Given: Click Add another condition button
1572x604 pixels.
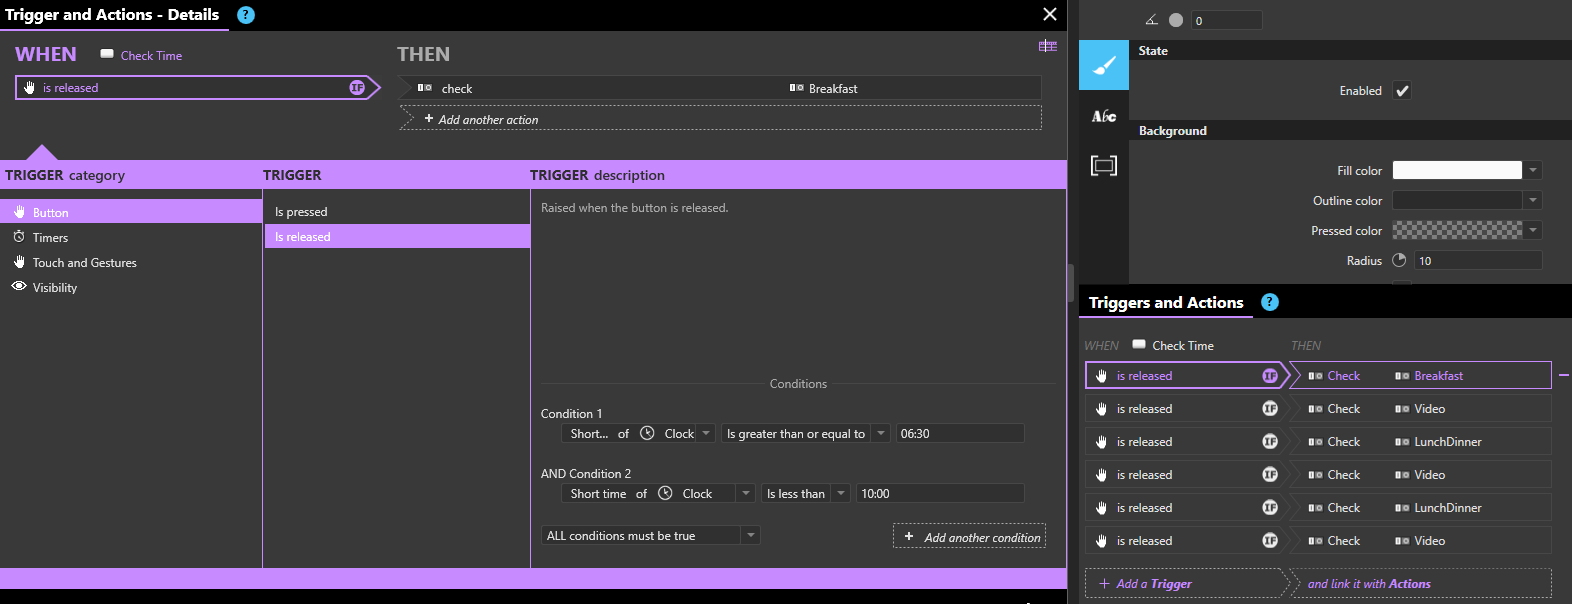Looking at the screenshot, I should (969, 536).
